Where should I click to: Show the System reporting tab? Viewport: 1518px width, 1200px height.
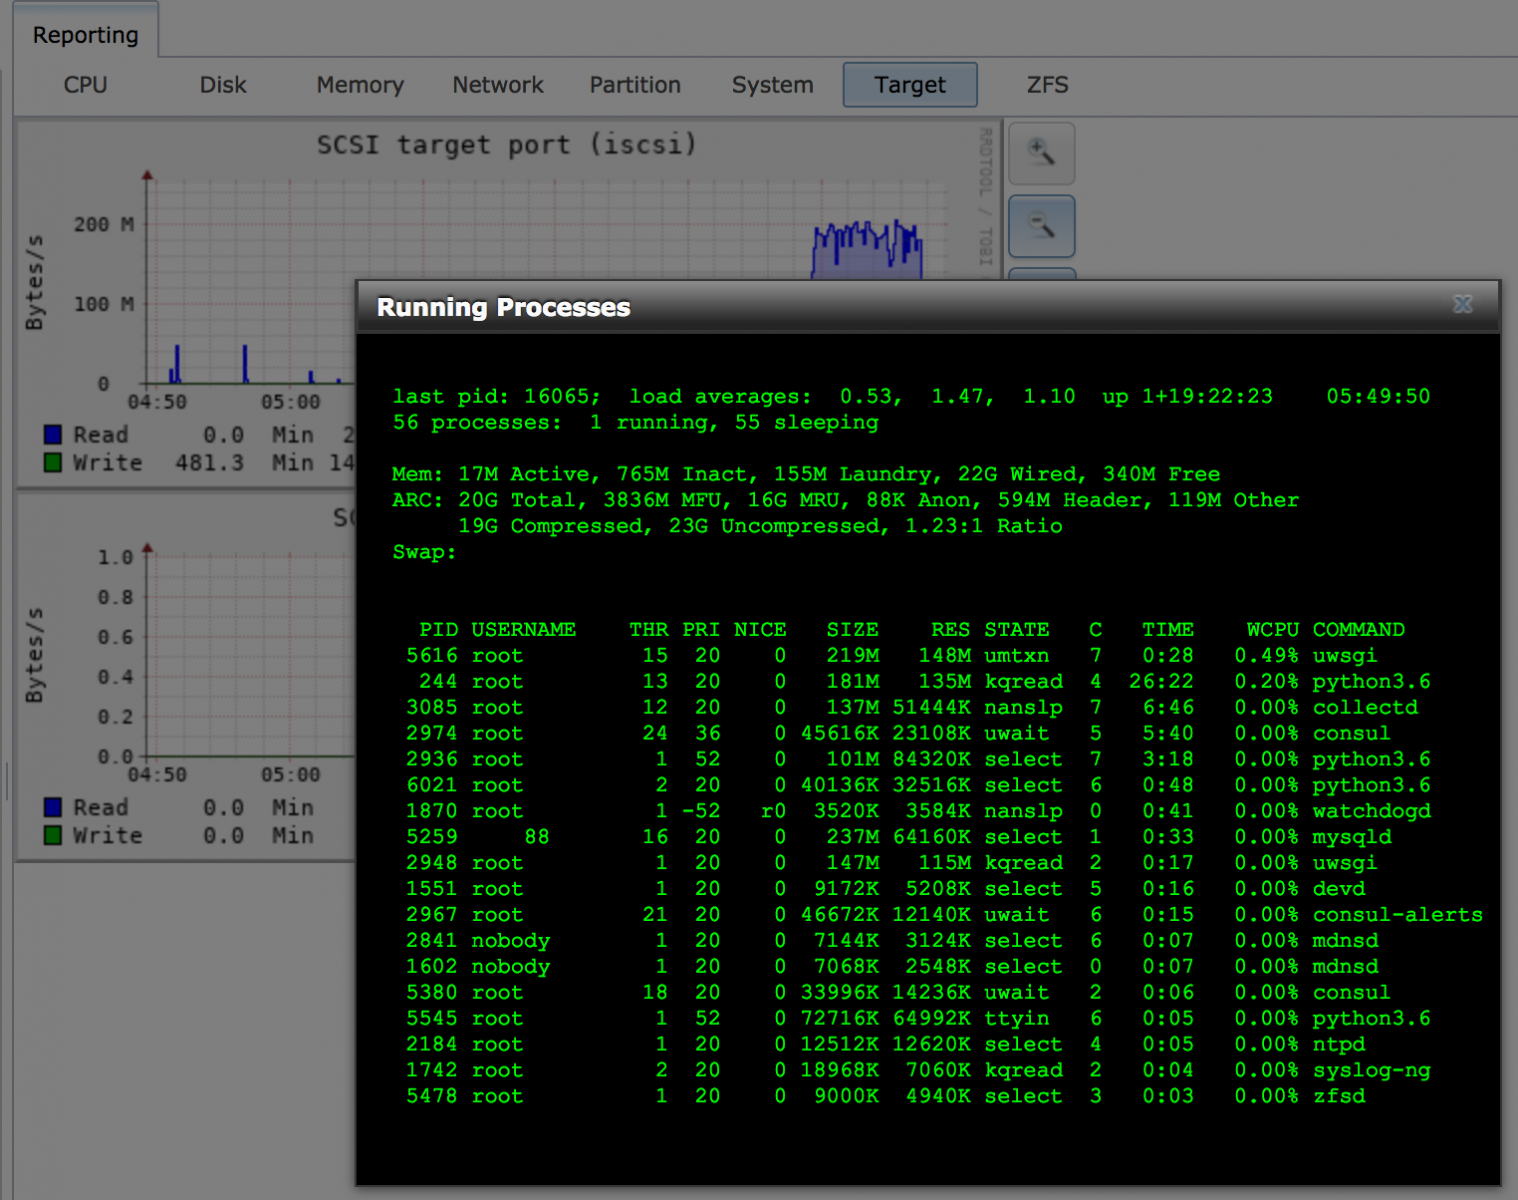pyautogui.click(x=772, y=85)
